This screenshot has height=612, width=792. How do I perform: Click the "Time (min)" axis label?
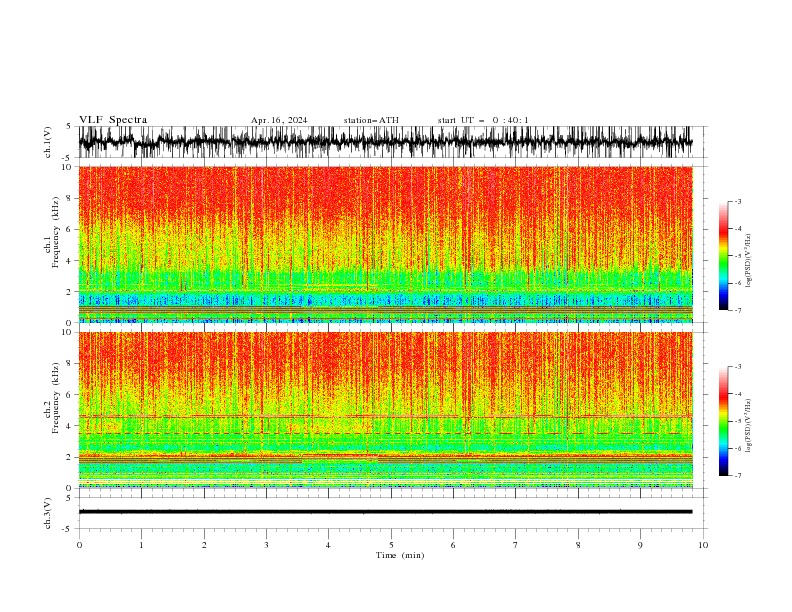(400, 555)
